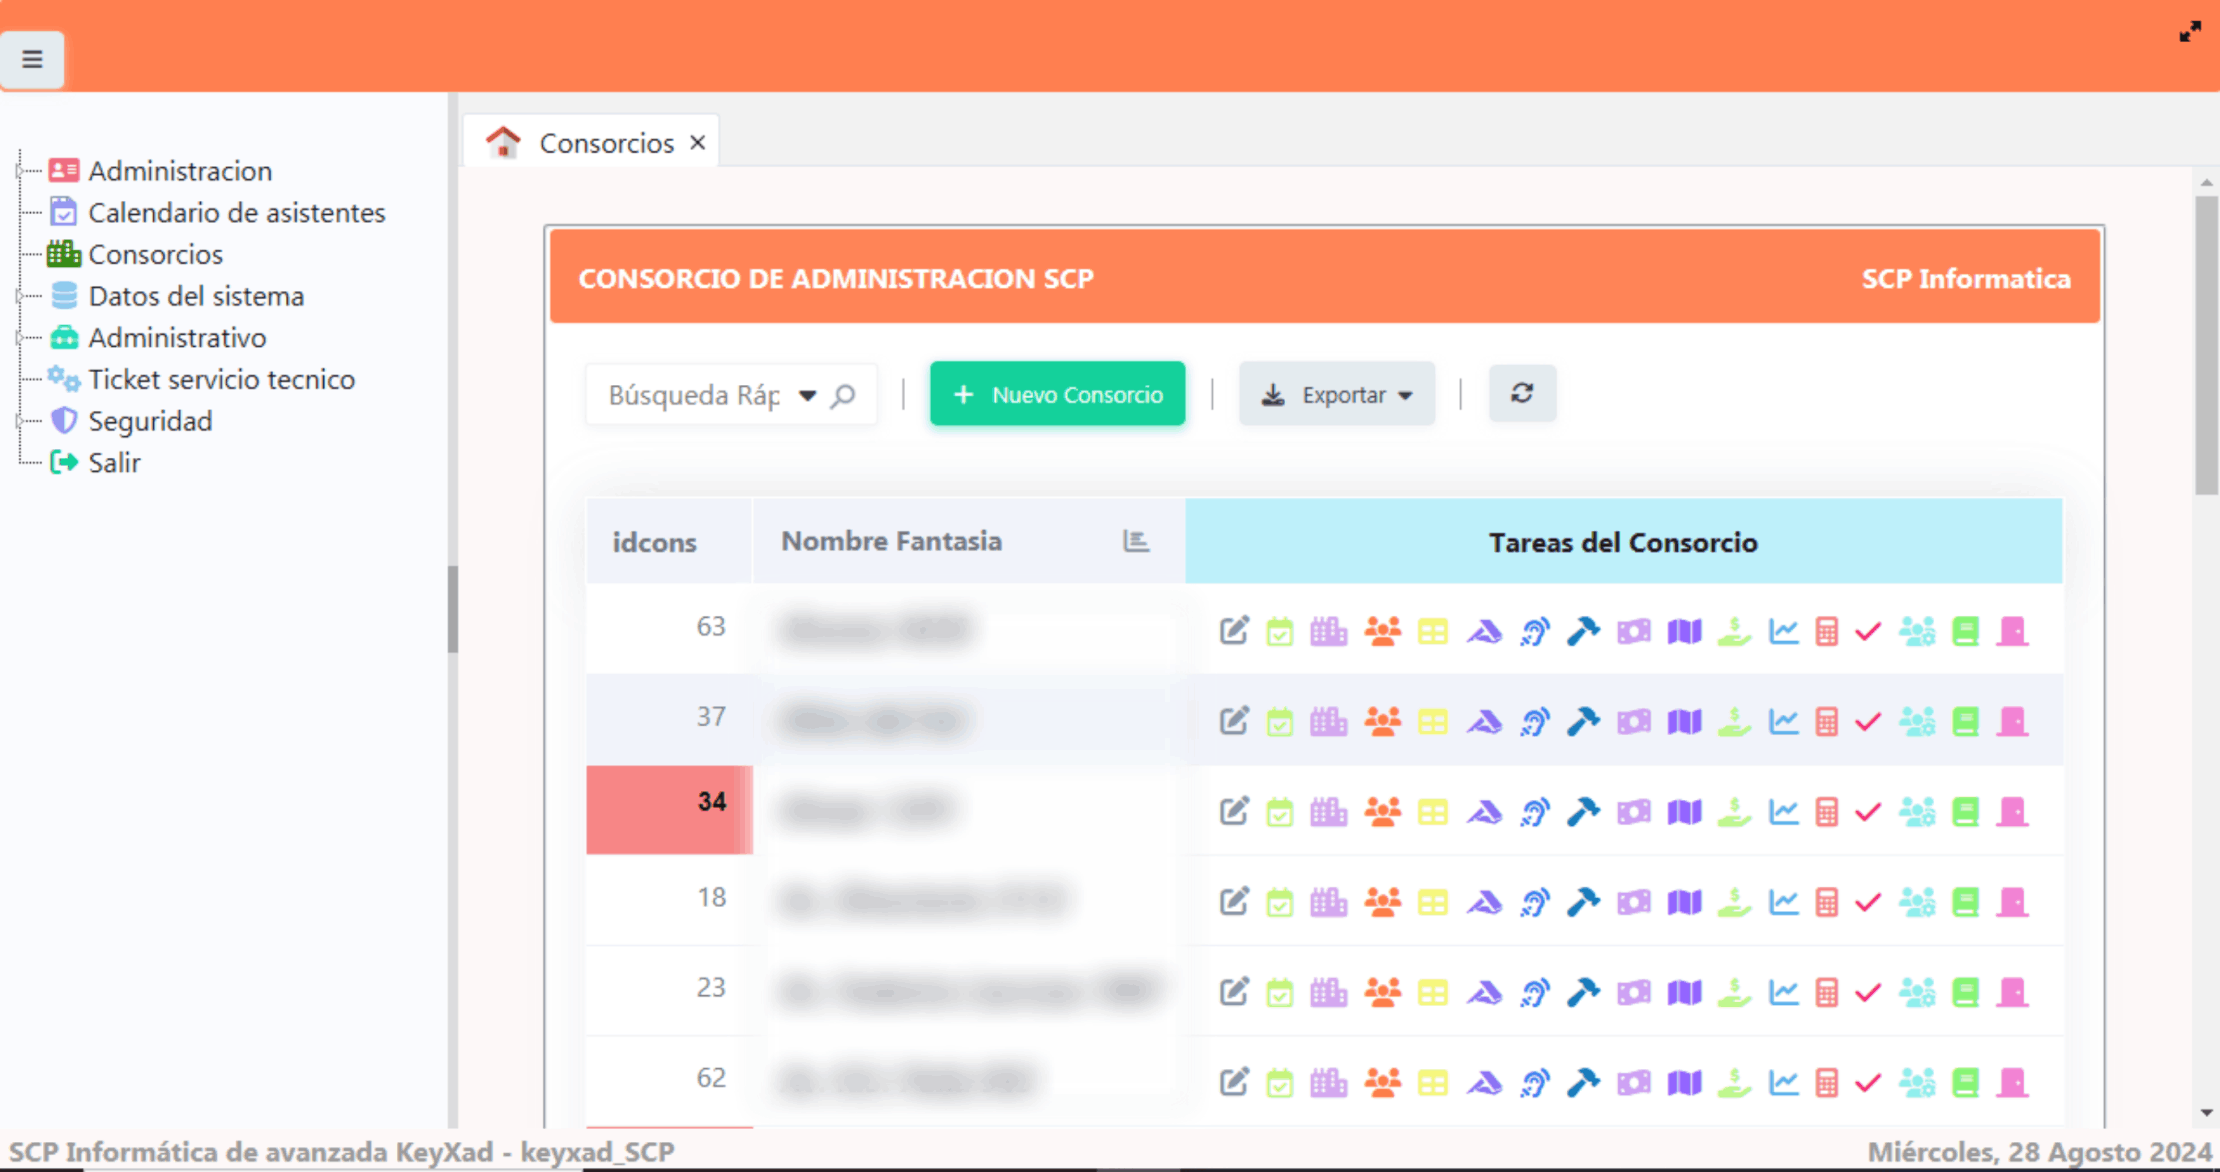Toggle the hamburger sidebar menu button
Viewport: 2220px width, 1172px height.
point(32,59)
